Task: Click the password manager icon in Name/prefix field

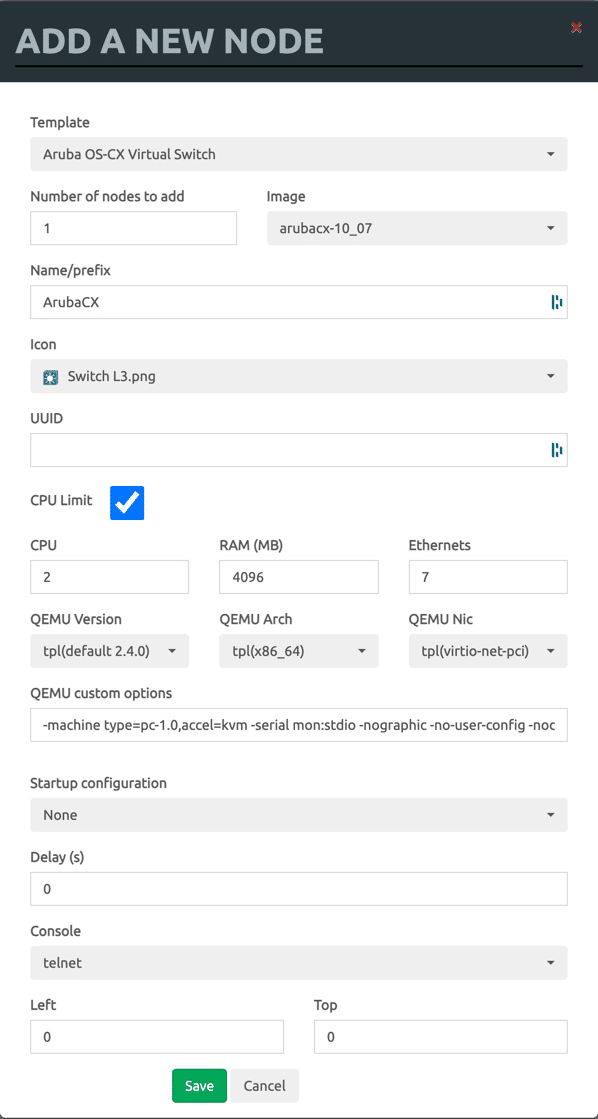Action: (x=556, y=303)
